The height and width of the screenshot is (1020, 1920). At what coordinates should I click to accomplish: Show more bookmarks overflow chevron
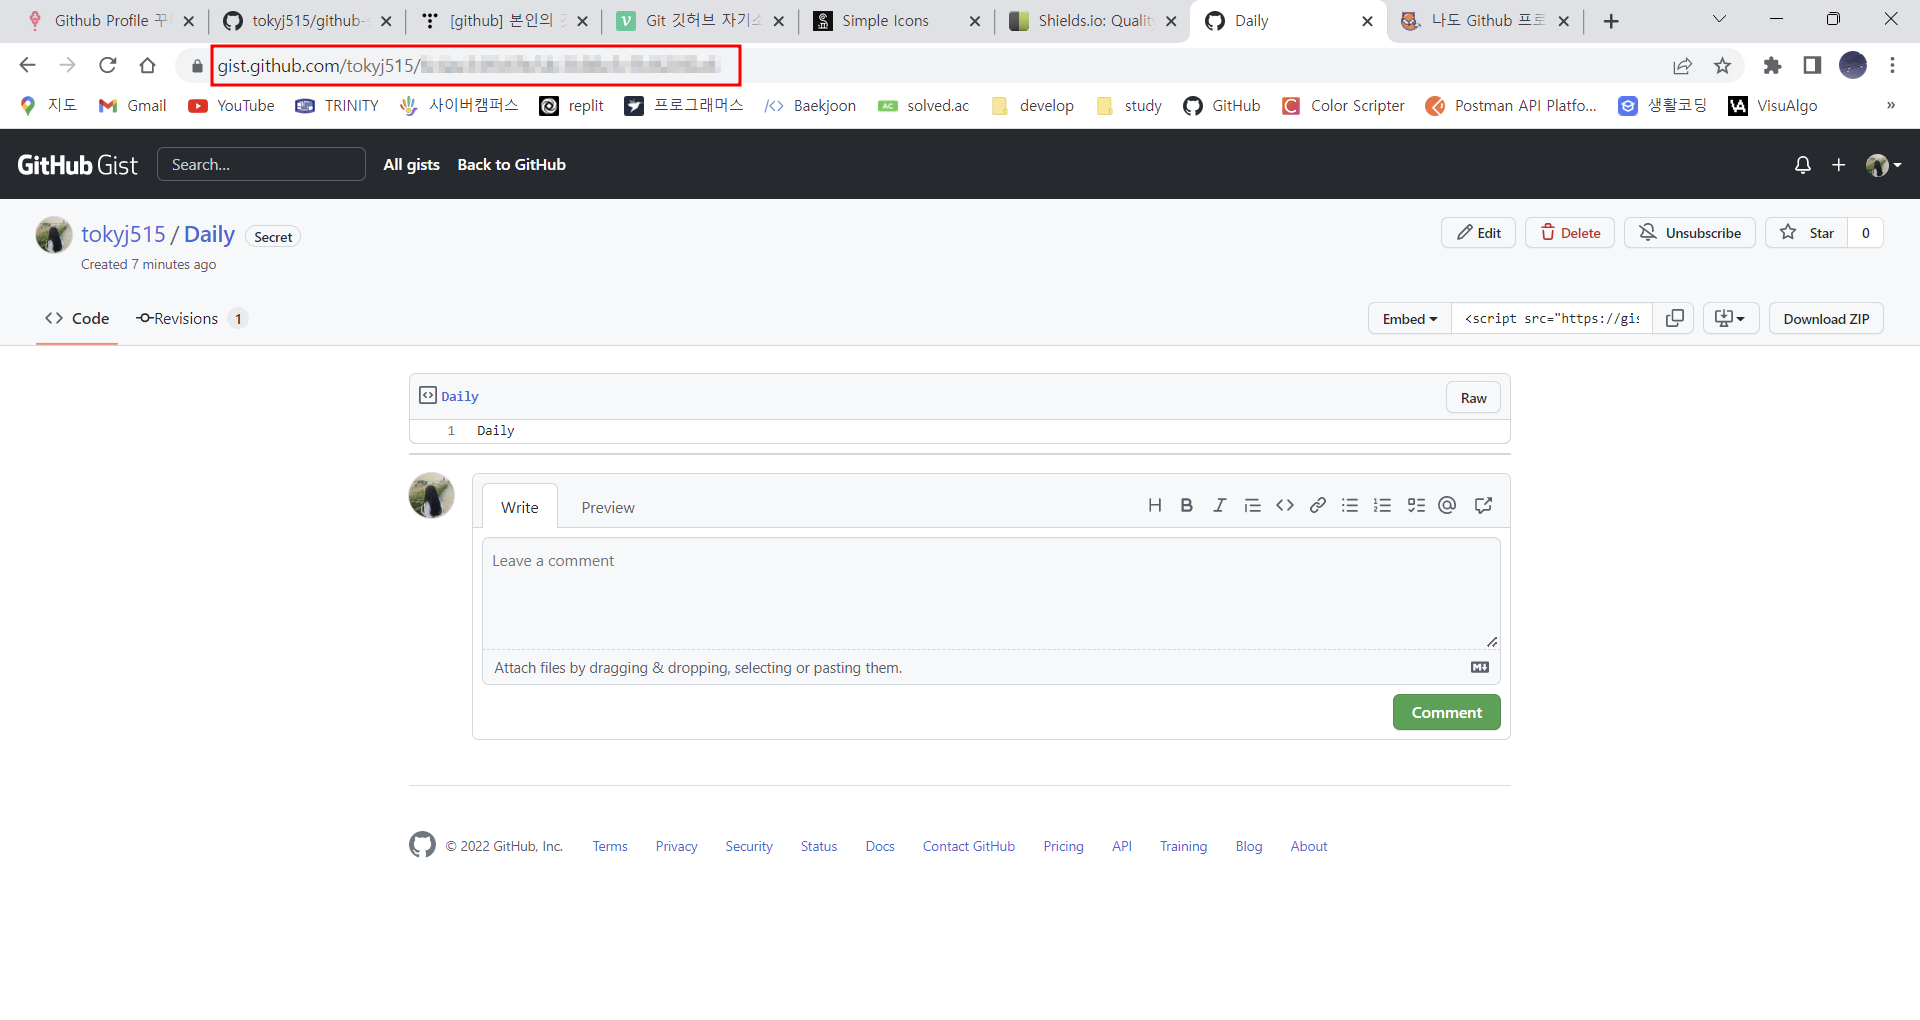coord(1890,105)
